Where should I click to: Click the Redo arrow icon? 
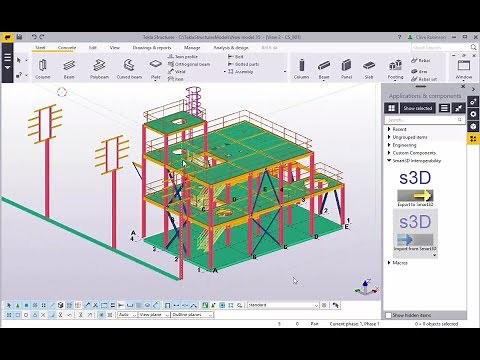click(x=42, y=37)
